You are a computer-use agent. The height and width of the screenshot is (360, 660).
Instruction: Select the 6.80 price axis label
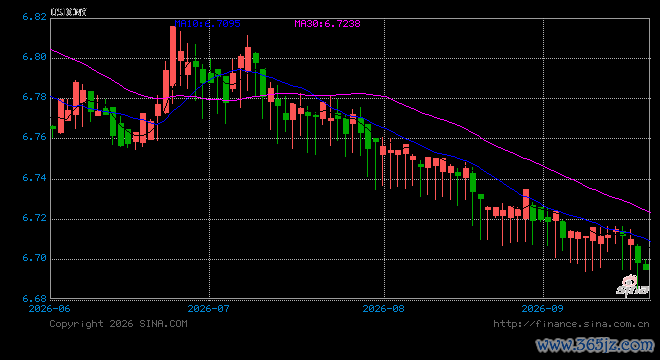tap(35, 57)
